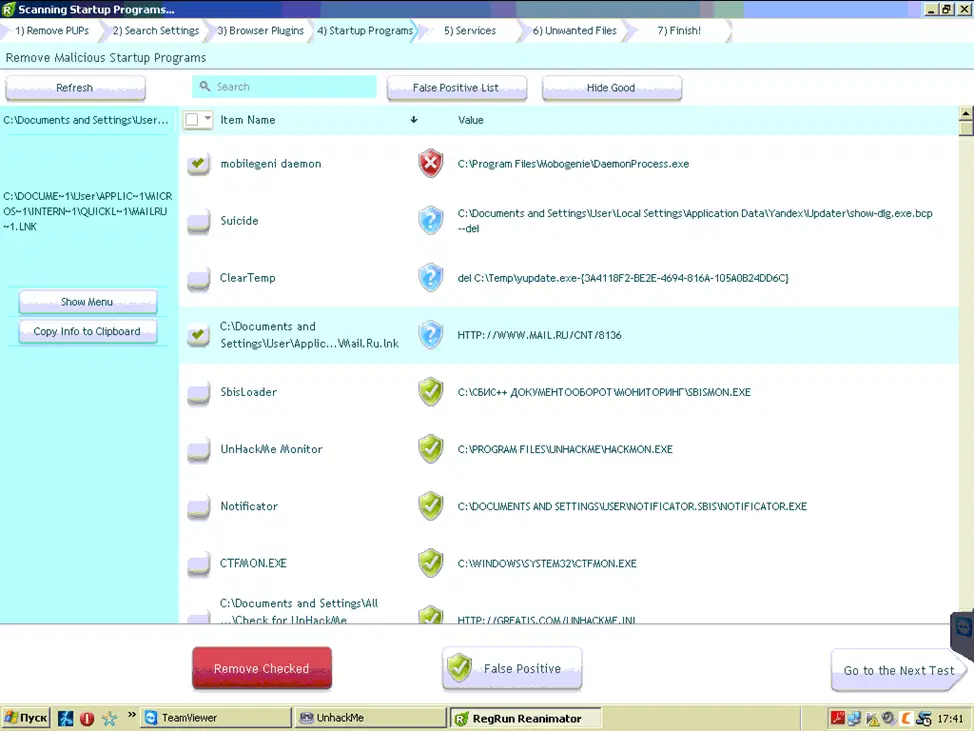This screenshot has height=731, width=974.
Task: Click the magnifier icon in the search box
Action: tap(205, 86)
